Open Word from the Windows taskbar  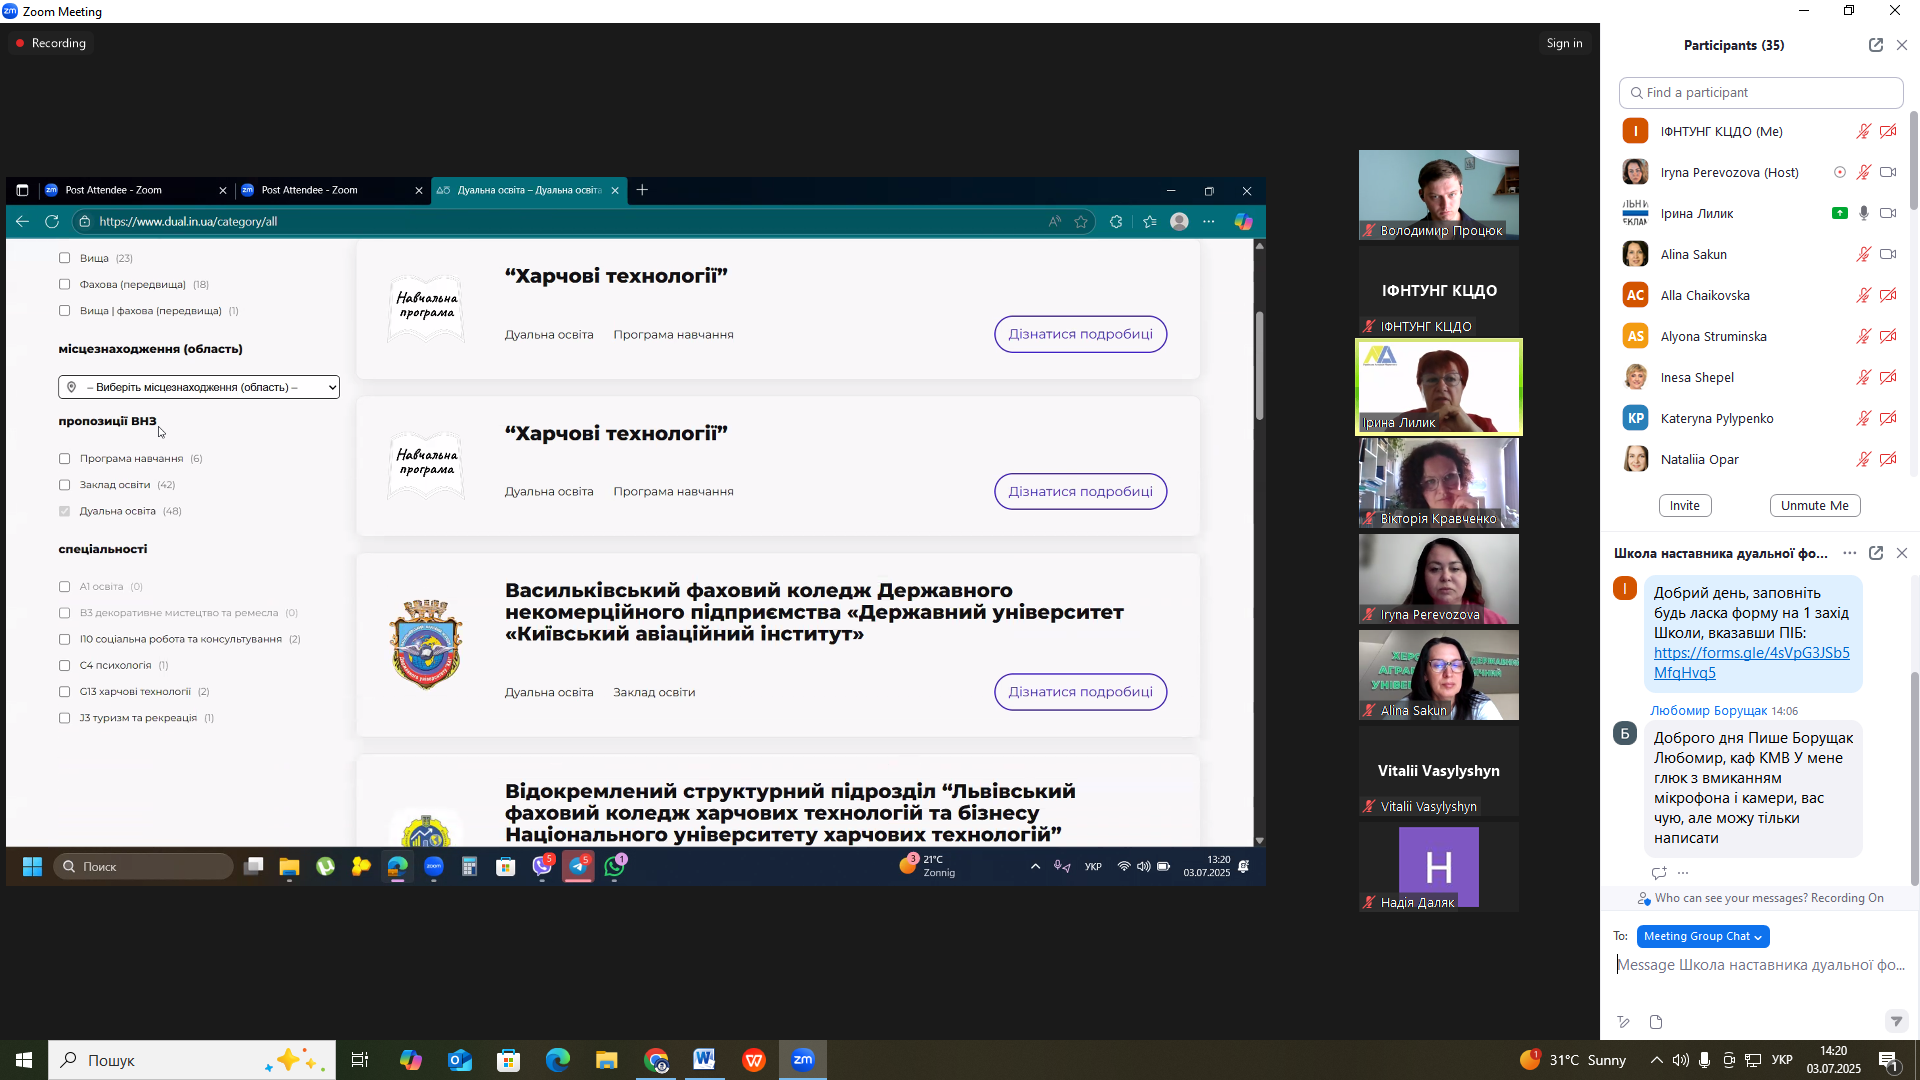pos(705,1060)
